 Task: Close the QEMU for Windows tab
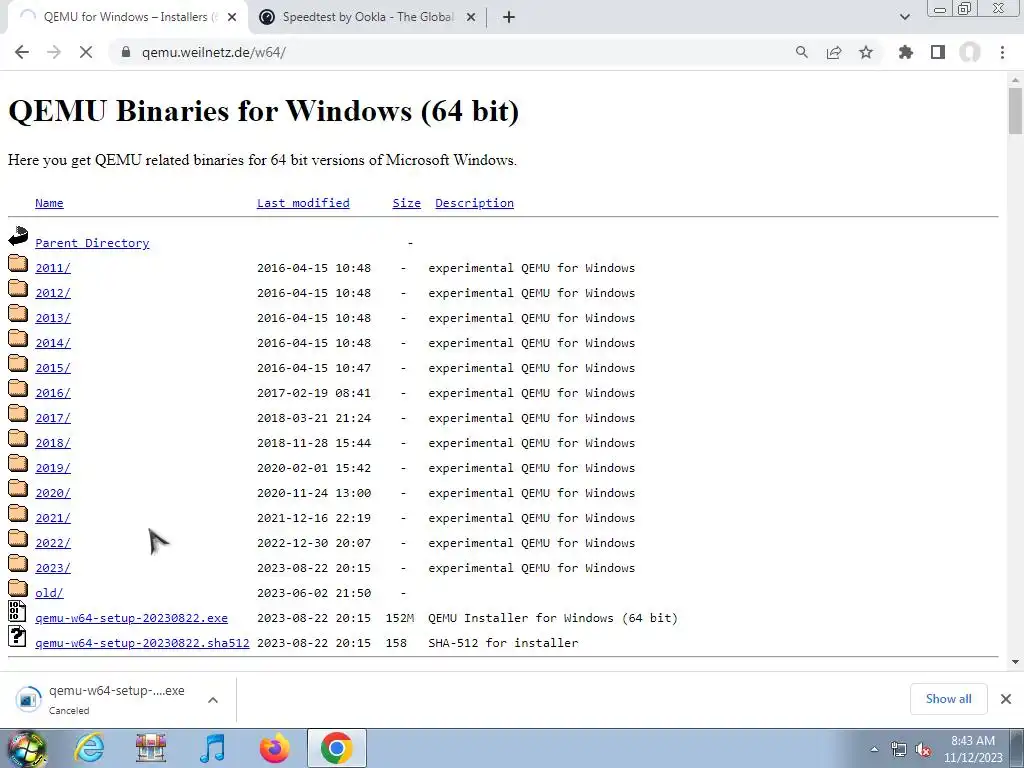pyautogui.click(x=232, y=18)
